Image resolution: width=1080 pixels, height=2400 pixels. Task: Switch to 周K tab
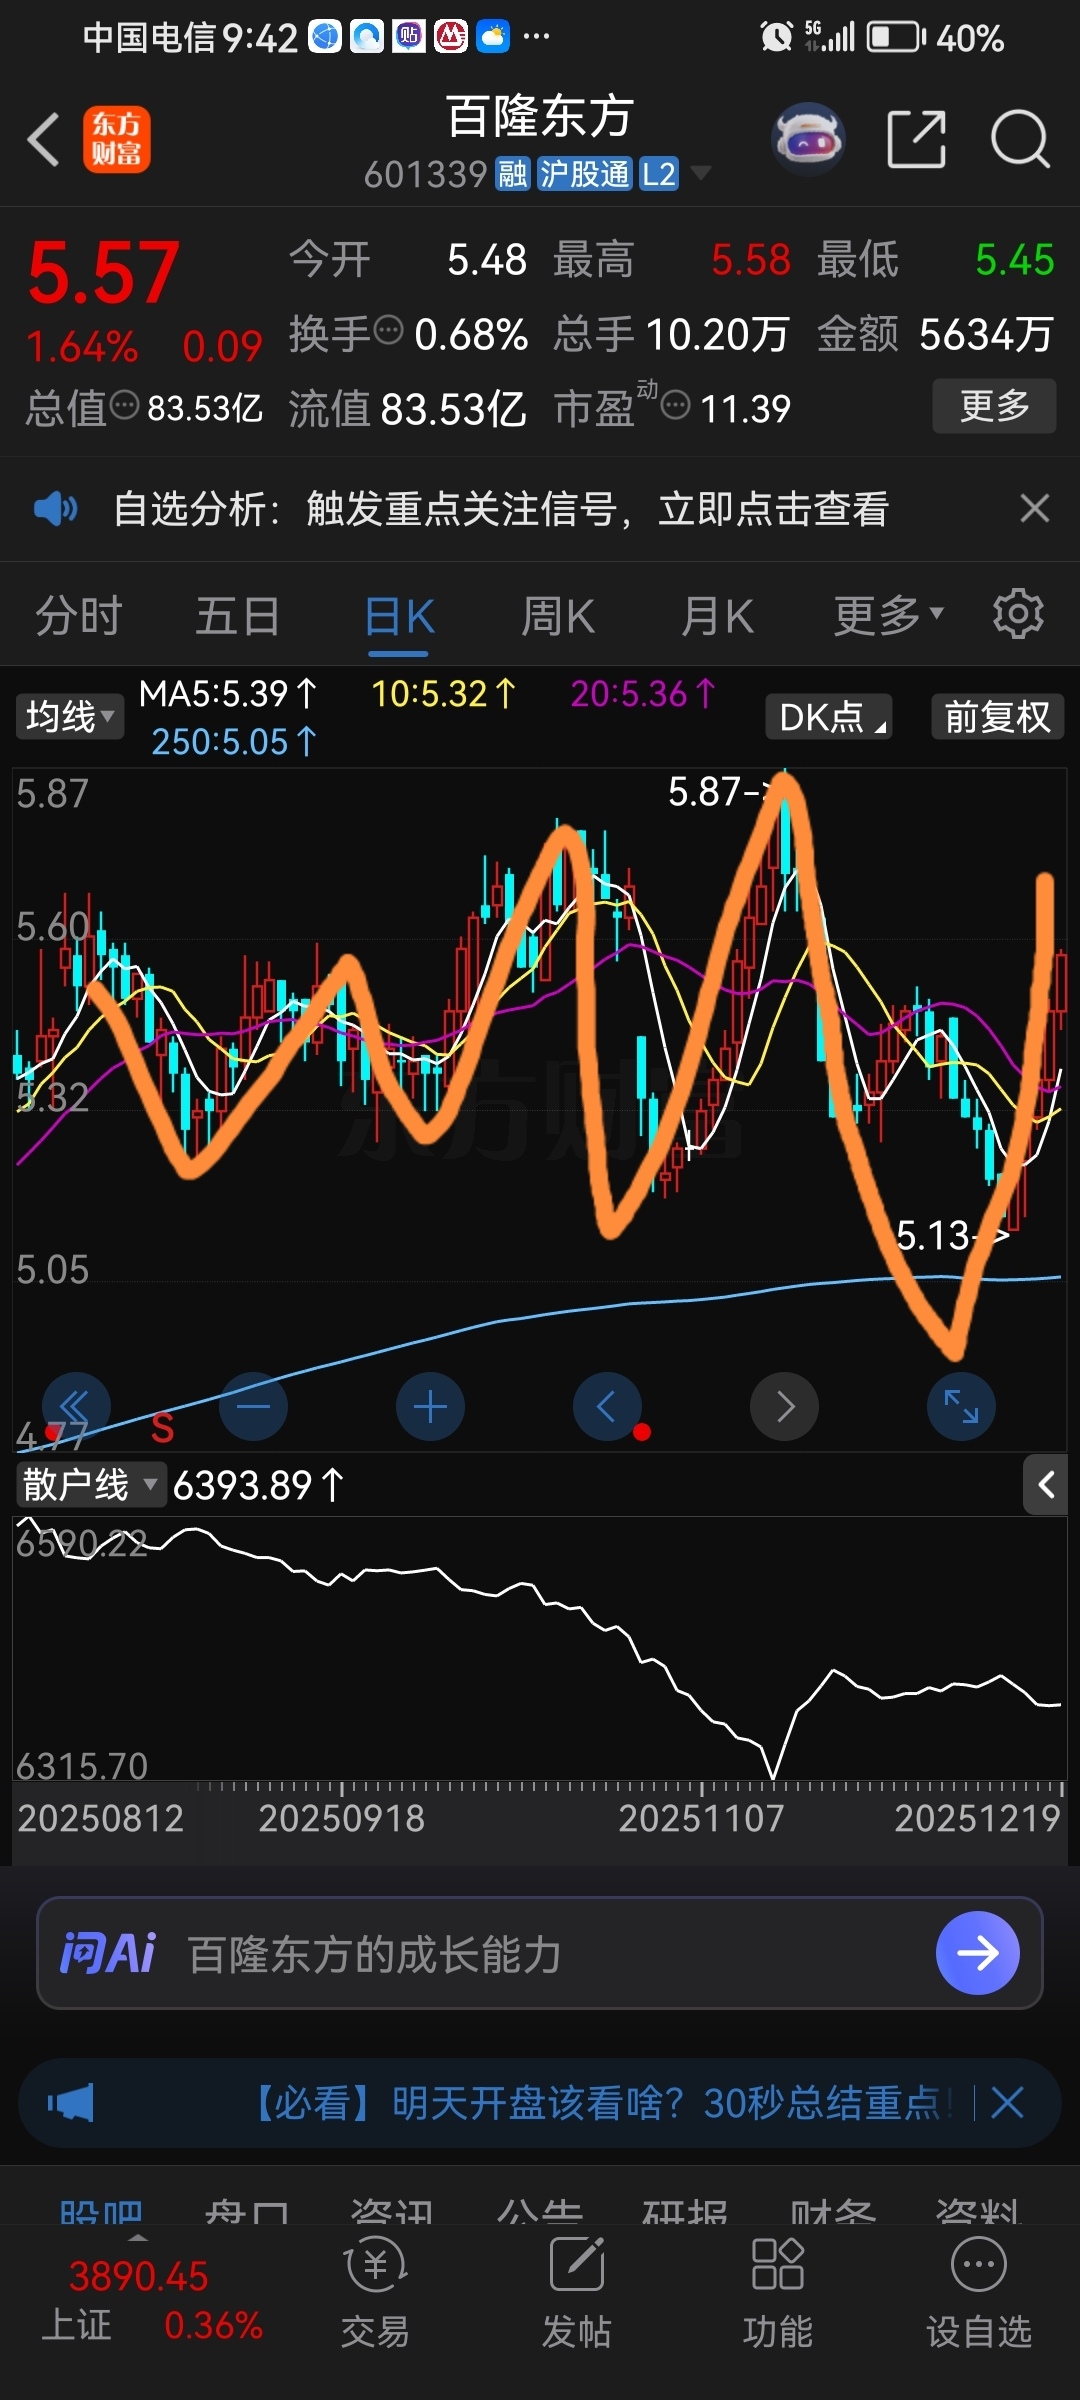click(x=558, y=615)
